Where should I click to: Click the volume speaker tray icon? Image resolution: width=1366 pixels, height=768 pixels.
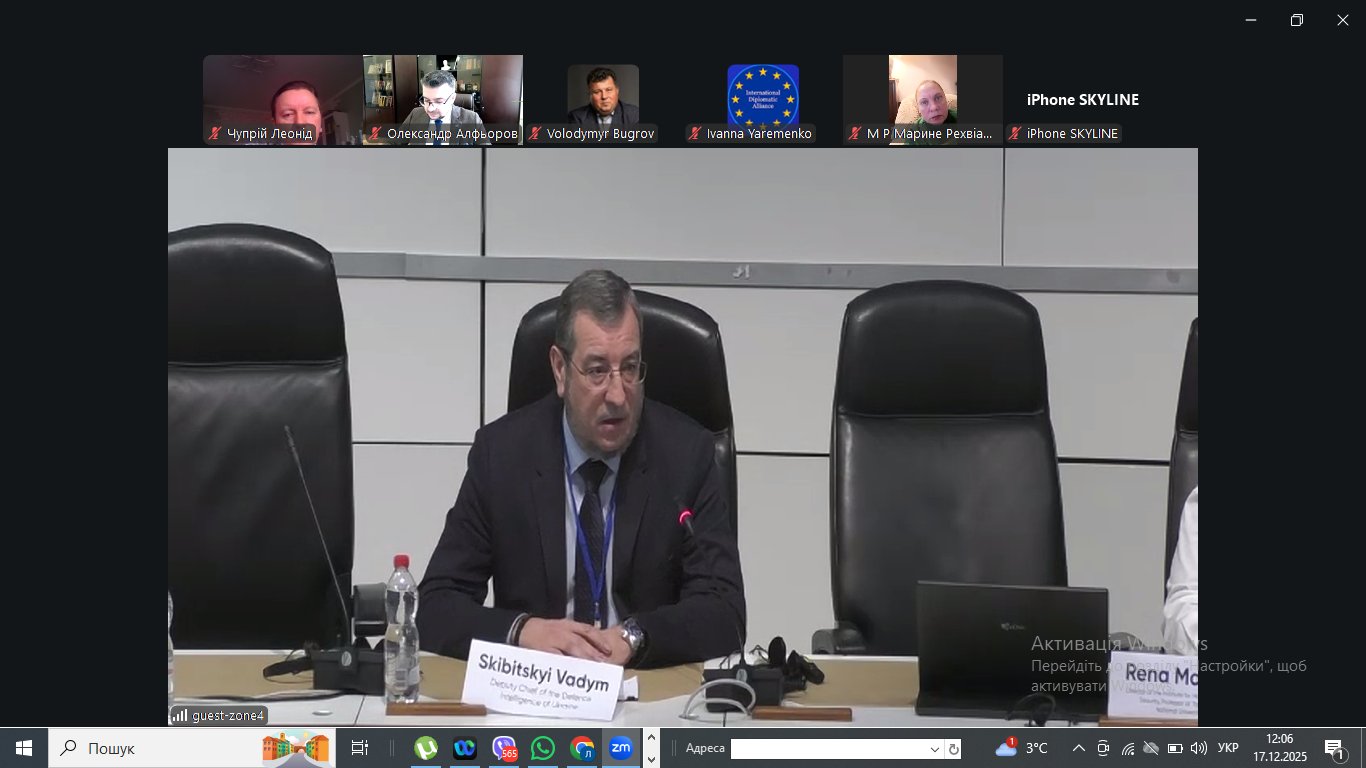1198,748
